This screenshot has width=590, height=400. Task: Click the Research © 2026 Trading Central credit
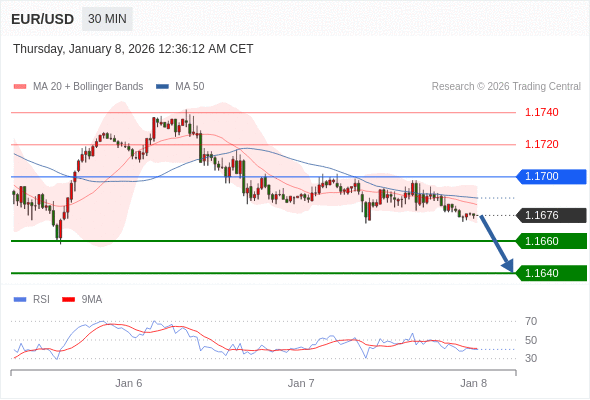[506, 87]
